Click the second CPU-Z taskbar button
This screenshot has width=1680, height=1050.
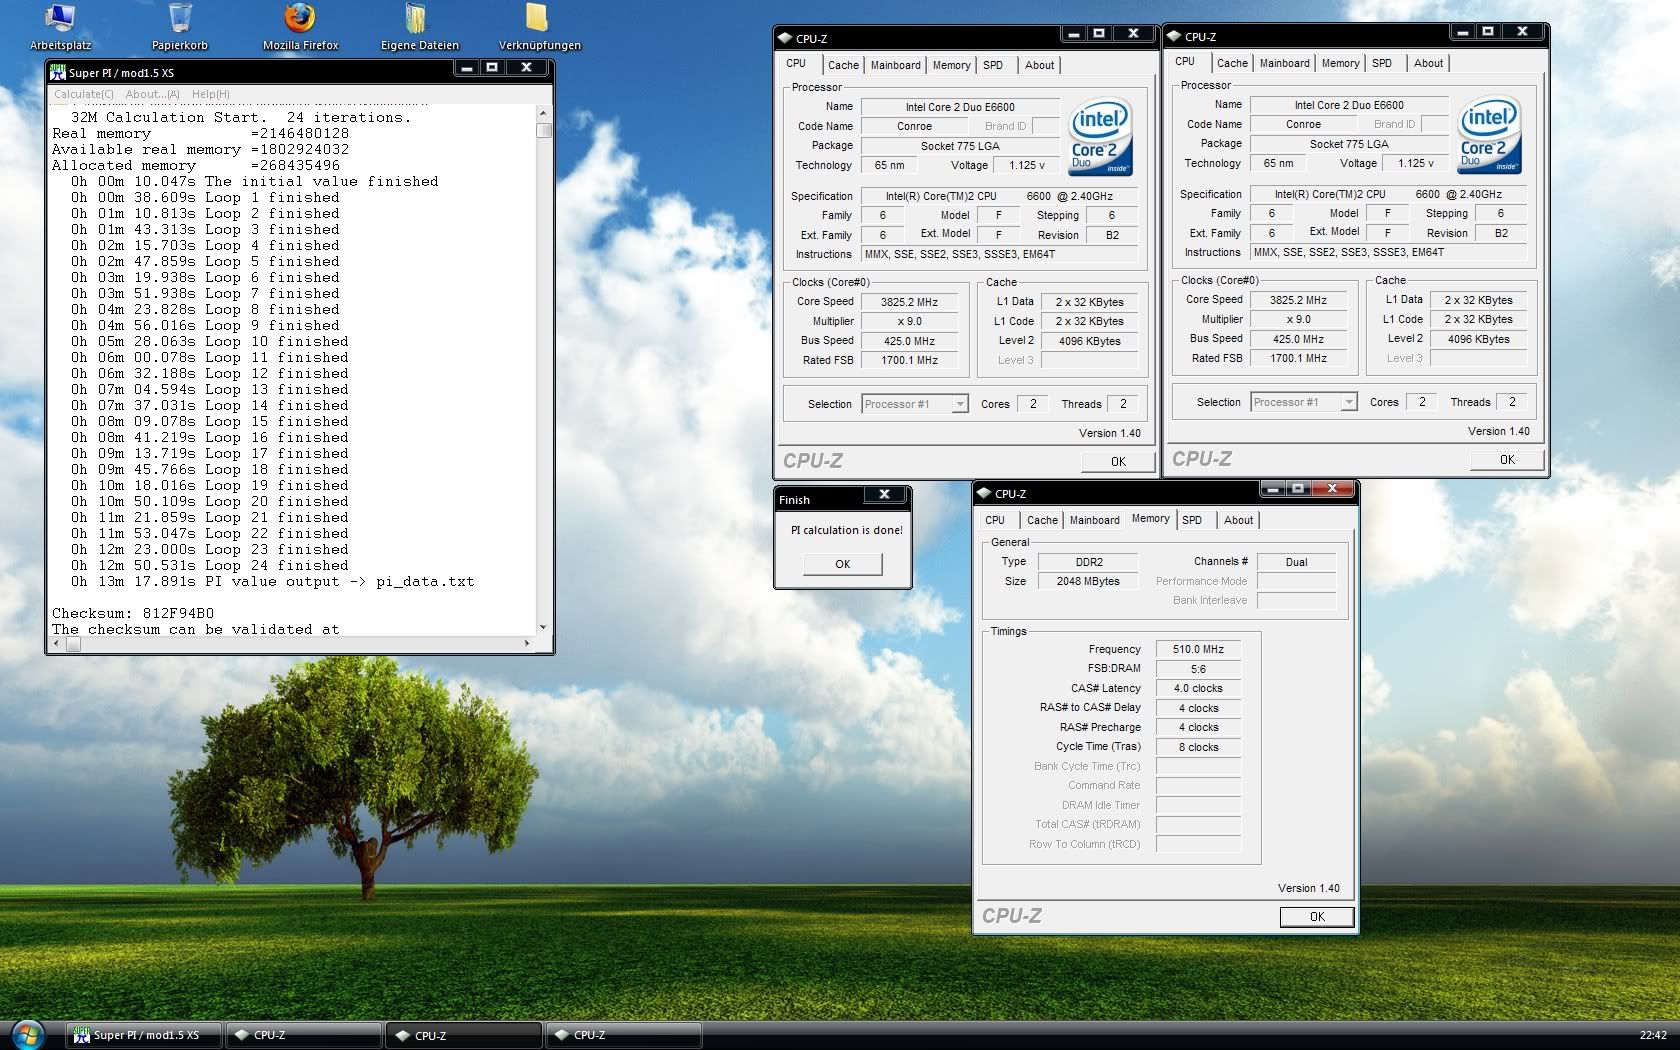click(x=464, y=1035)
